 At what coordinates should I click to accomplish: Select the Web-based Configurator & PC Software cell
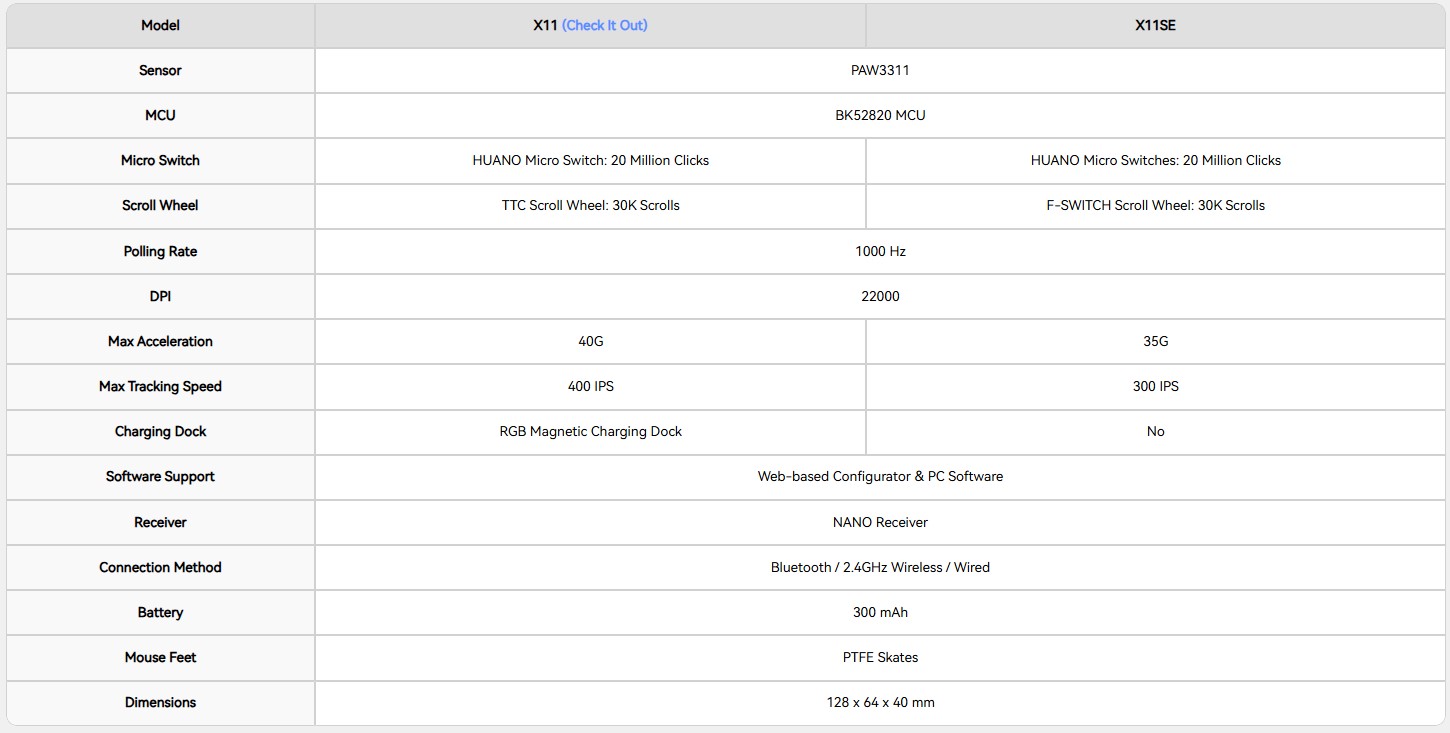pos(880,476)
